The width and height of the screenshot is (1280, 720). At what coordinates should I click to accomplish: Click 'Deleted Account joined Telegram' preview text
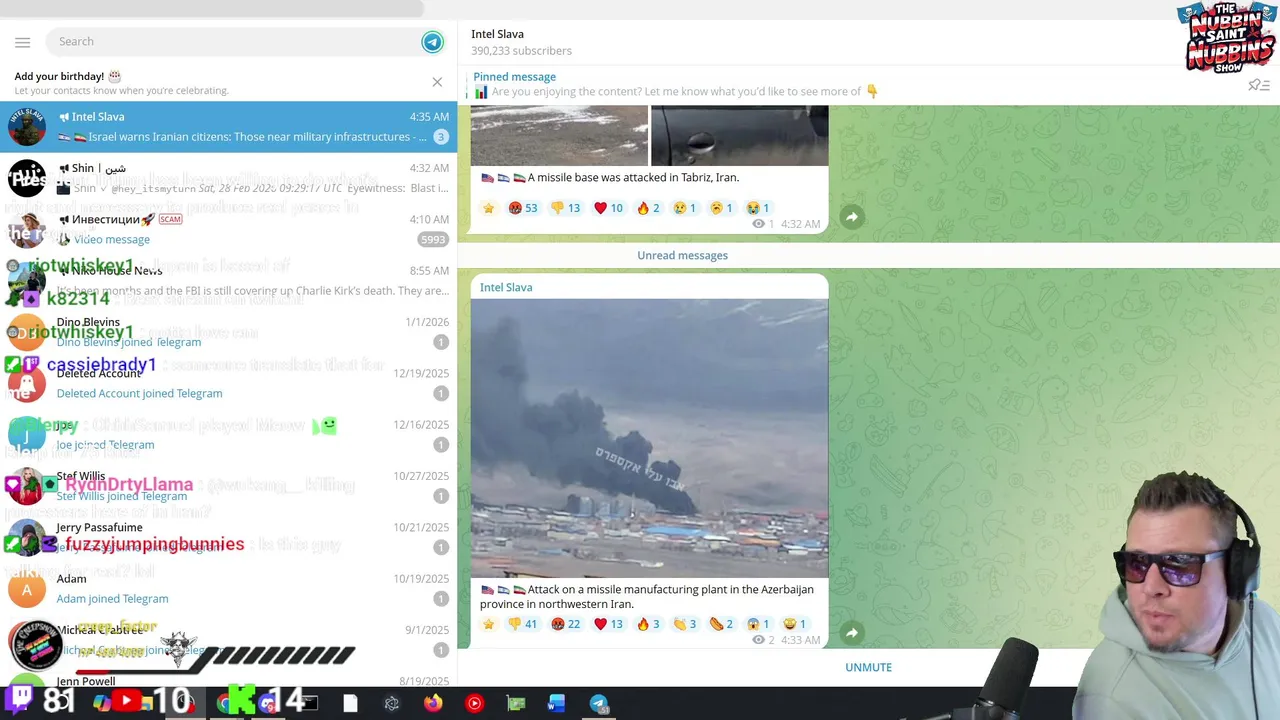pyautogui.click(x=139, y=393)
